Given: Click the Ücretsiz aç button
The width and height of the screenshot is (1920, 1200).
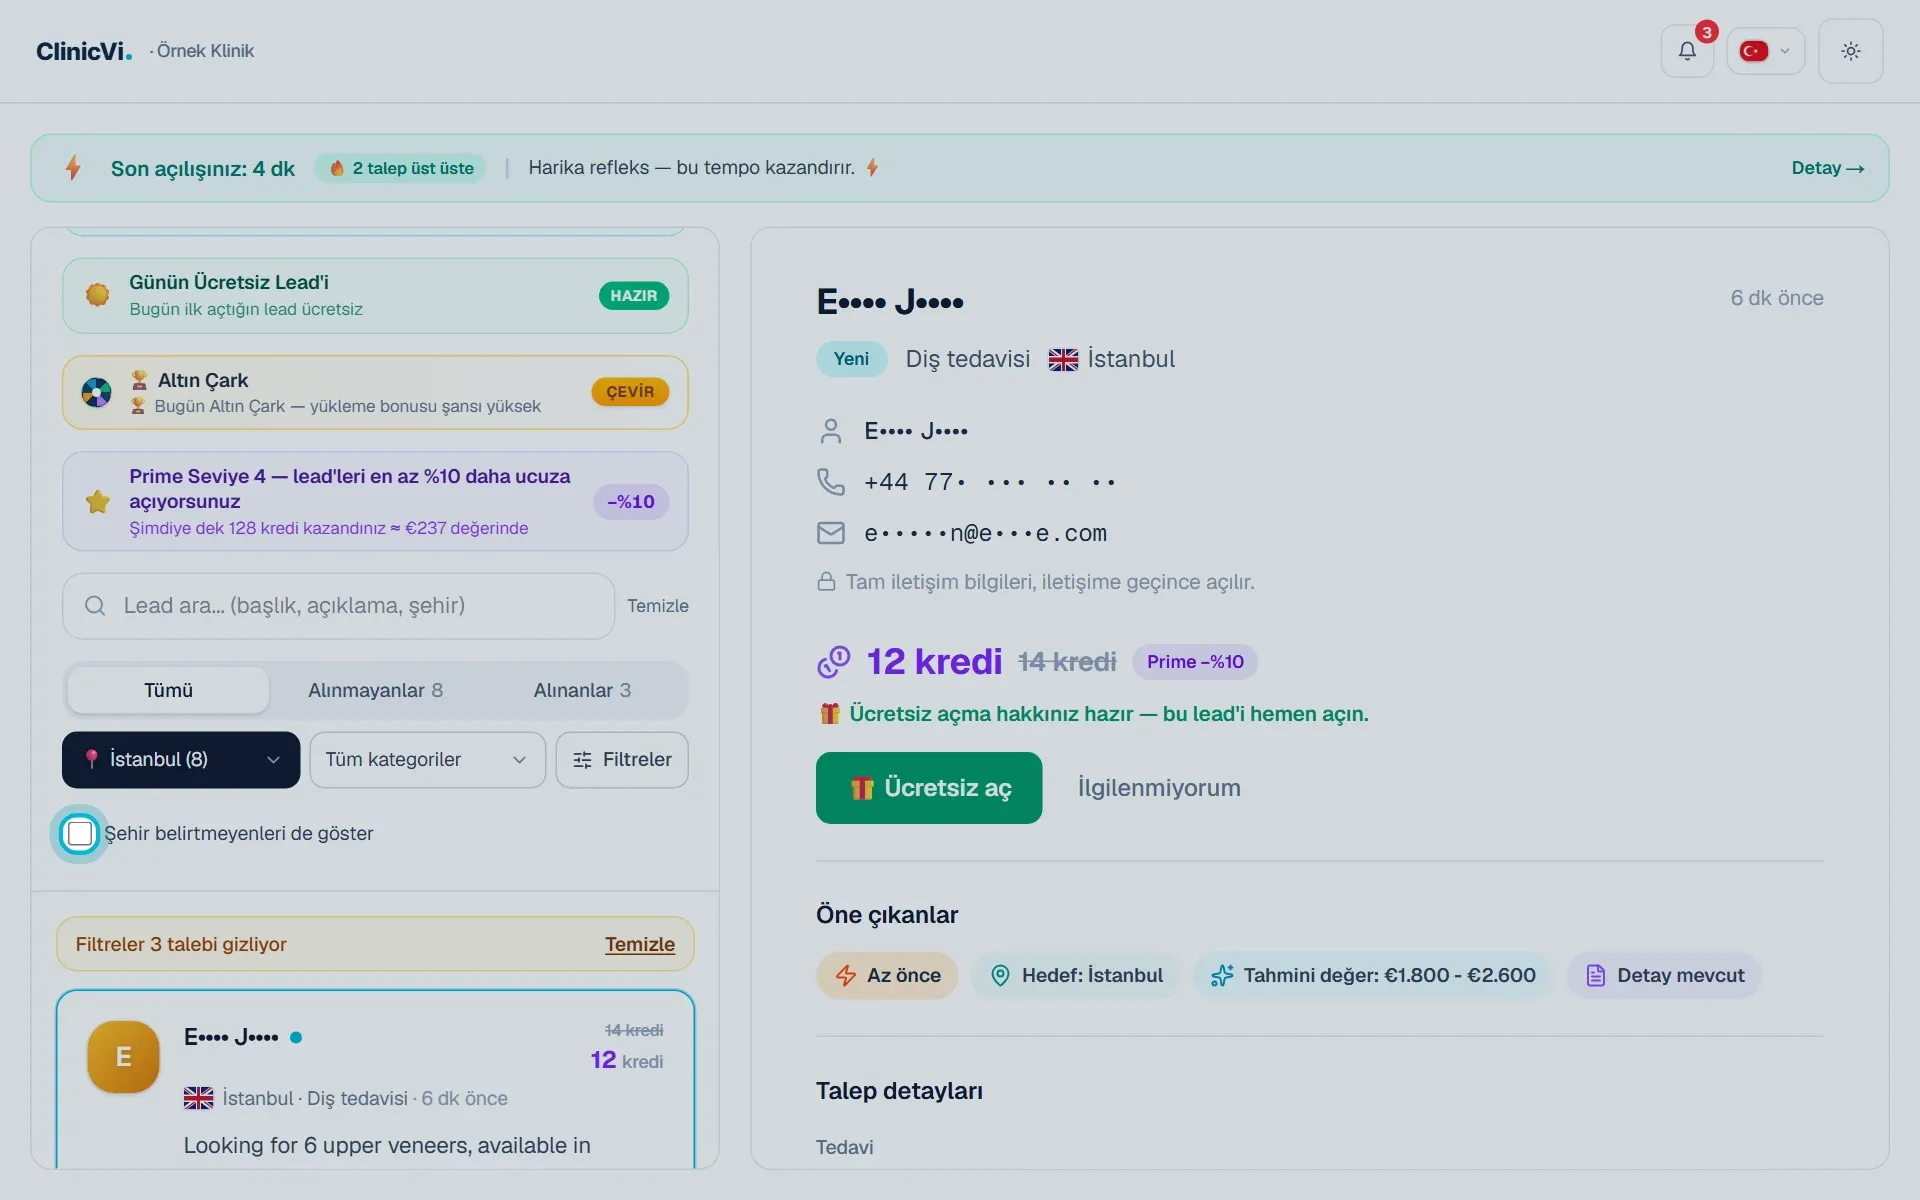Looking at the screenshot, I should point(929,788).
